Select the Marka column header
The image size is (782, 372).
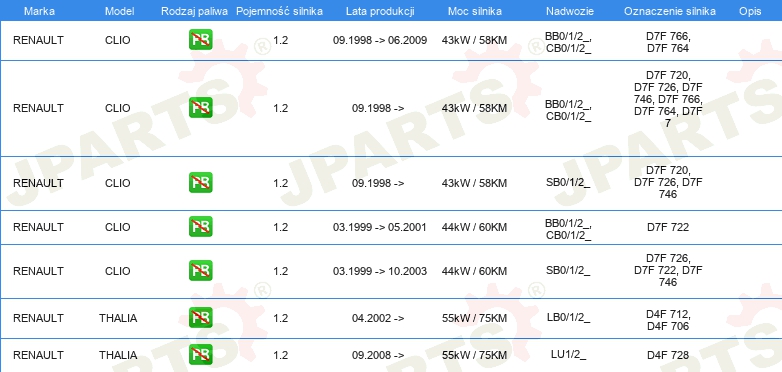coord(39,11)
